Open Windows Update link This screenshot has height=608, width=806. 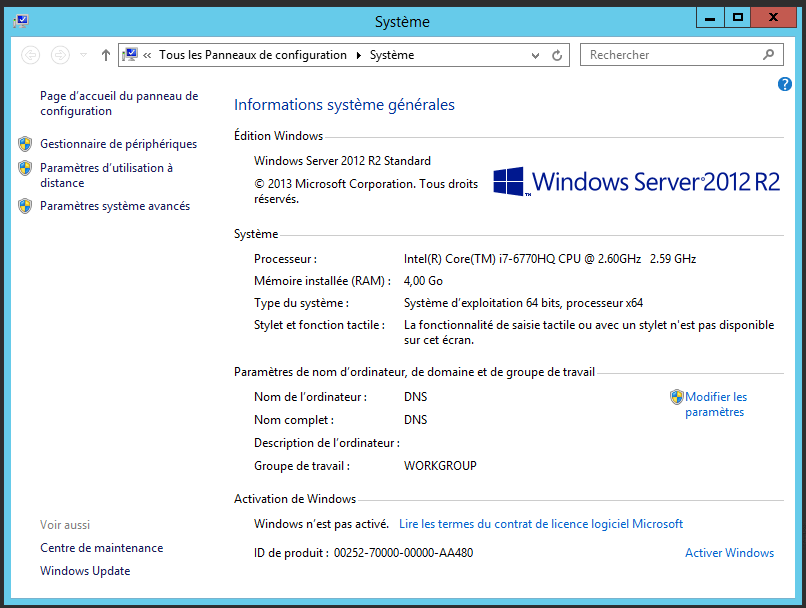[85, 571]
